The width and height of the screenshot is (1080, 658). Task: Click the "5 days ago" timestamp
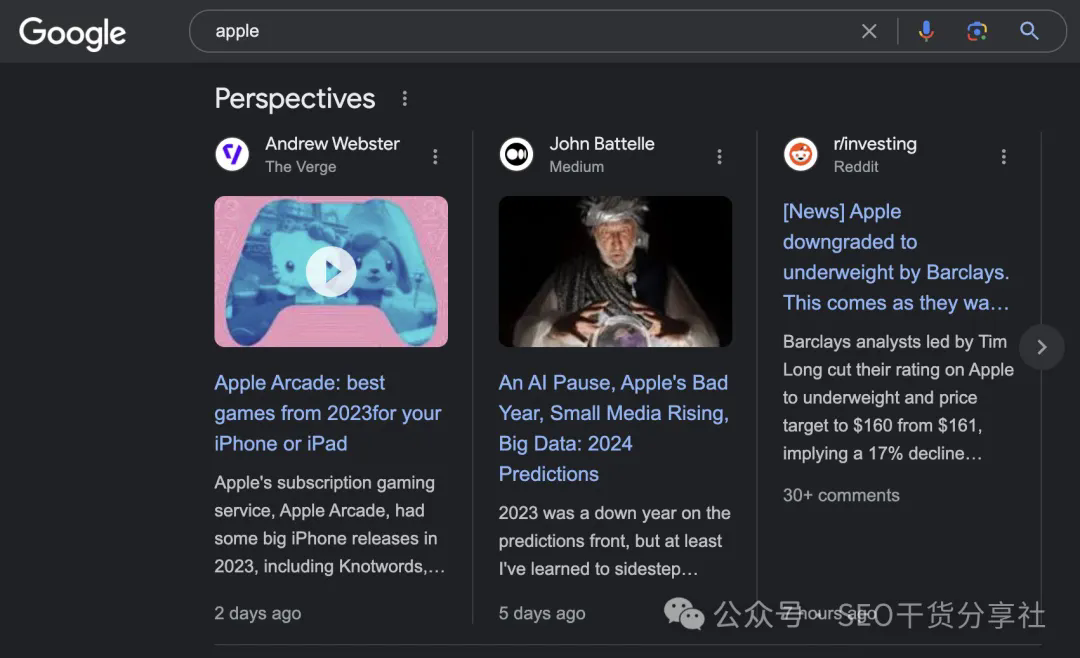click(542, 613)
